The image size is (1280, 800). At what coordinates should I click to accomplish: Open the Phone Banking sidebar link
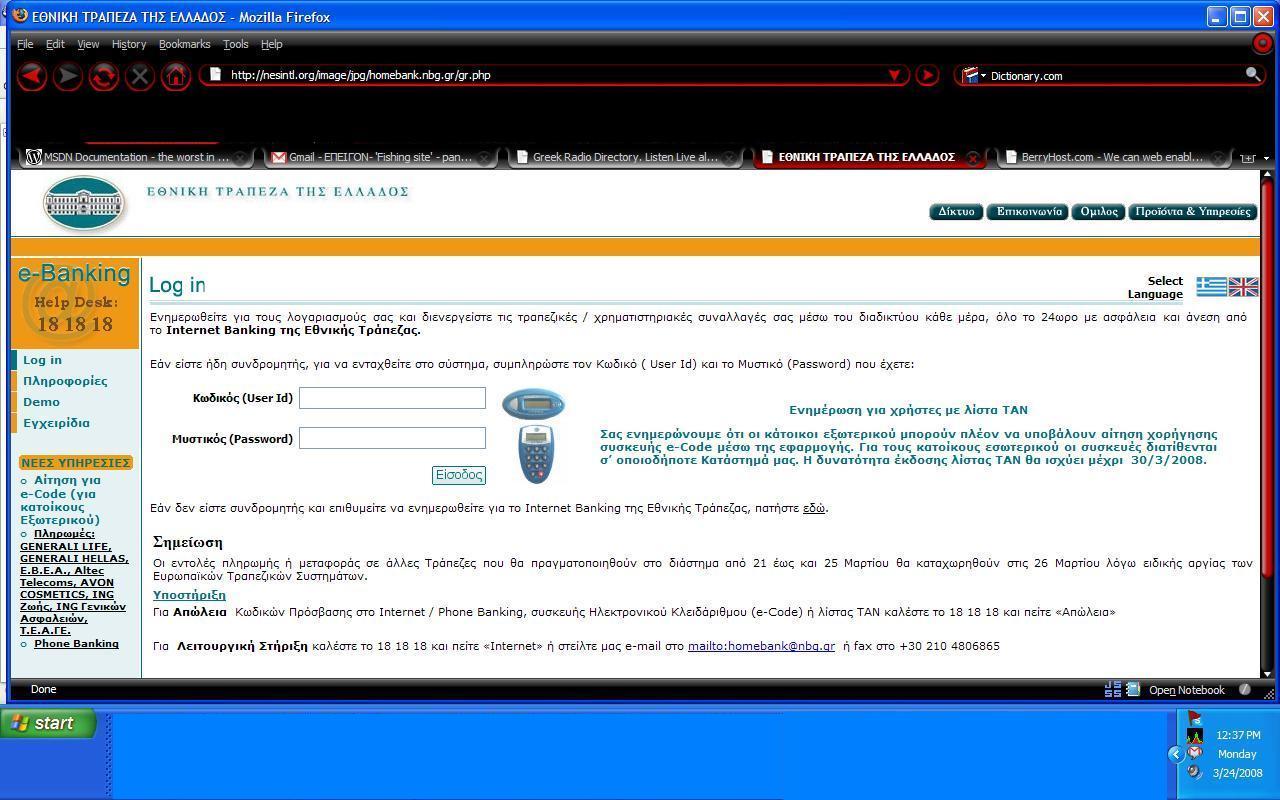point(76,644)
